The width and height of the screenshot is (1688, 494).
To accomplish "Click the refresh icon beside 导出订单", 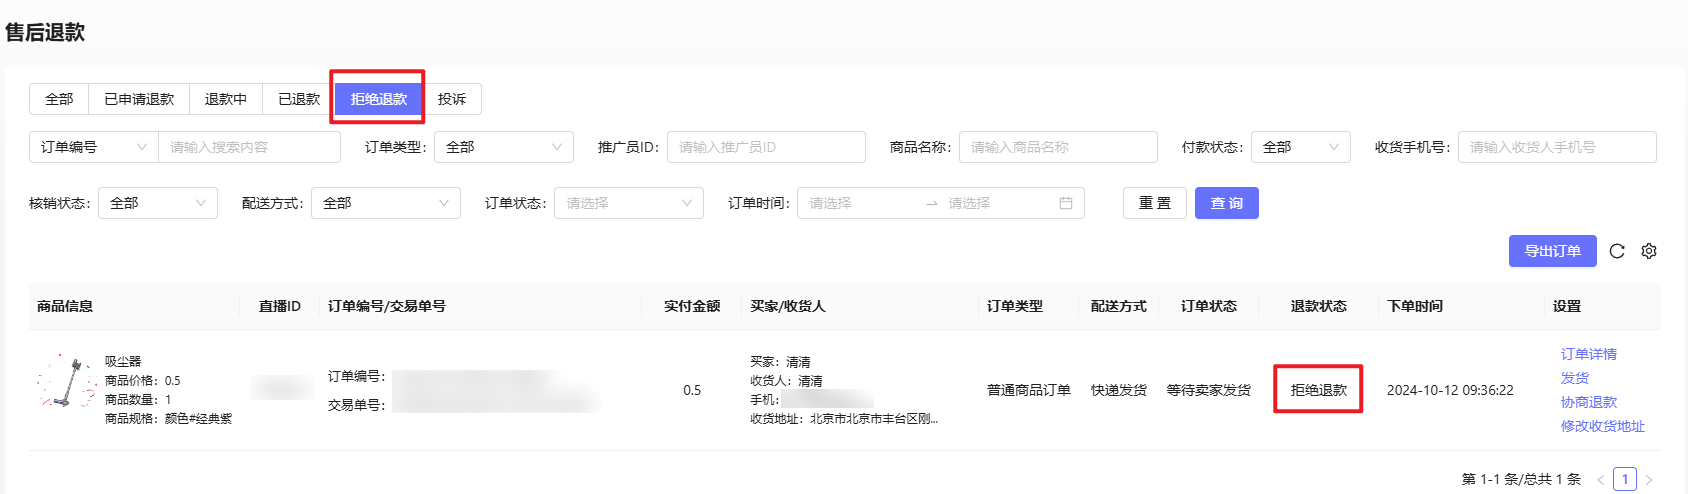I will [x=1617, y=251].
